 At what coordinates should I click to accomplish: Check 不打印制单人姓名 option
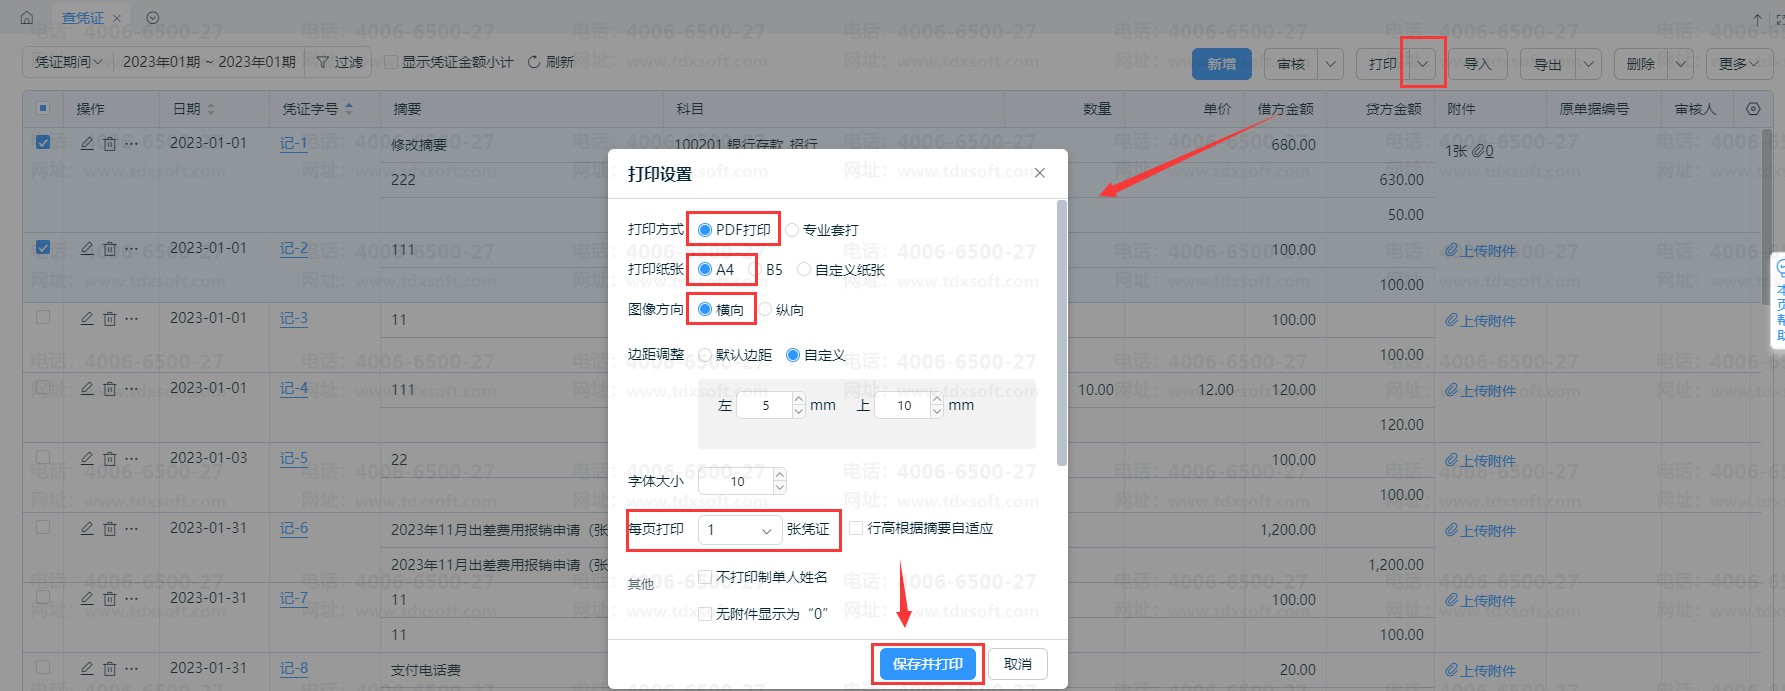click(x=705, y=577)
